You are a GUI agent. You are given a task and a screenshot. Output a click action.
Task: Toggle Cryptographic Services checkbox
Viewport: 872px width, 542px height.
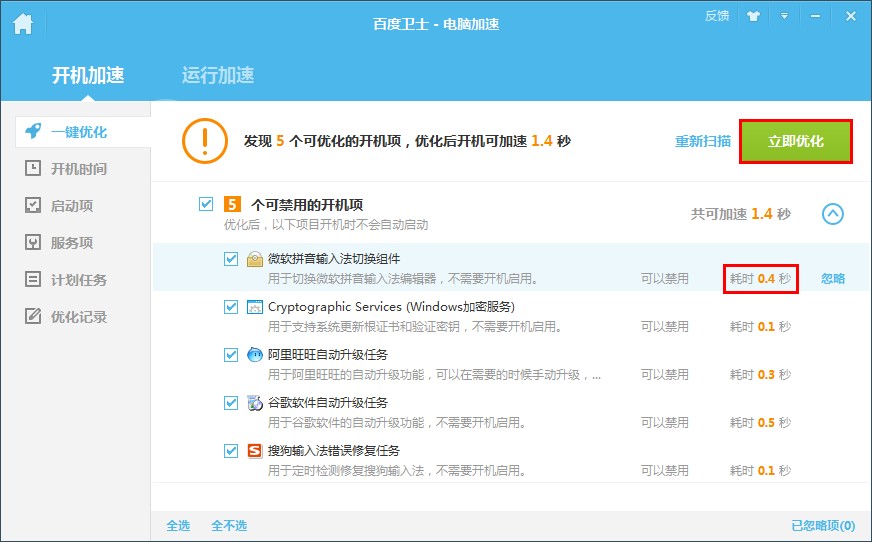(x=232, y=307)
